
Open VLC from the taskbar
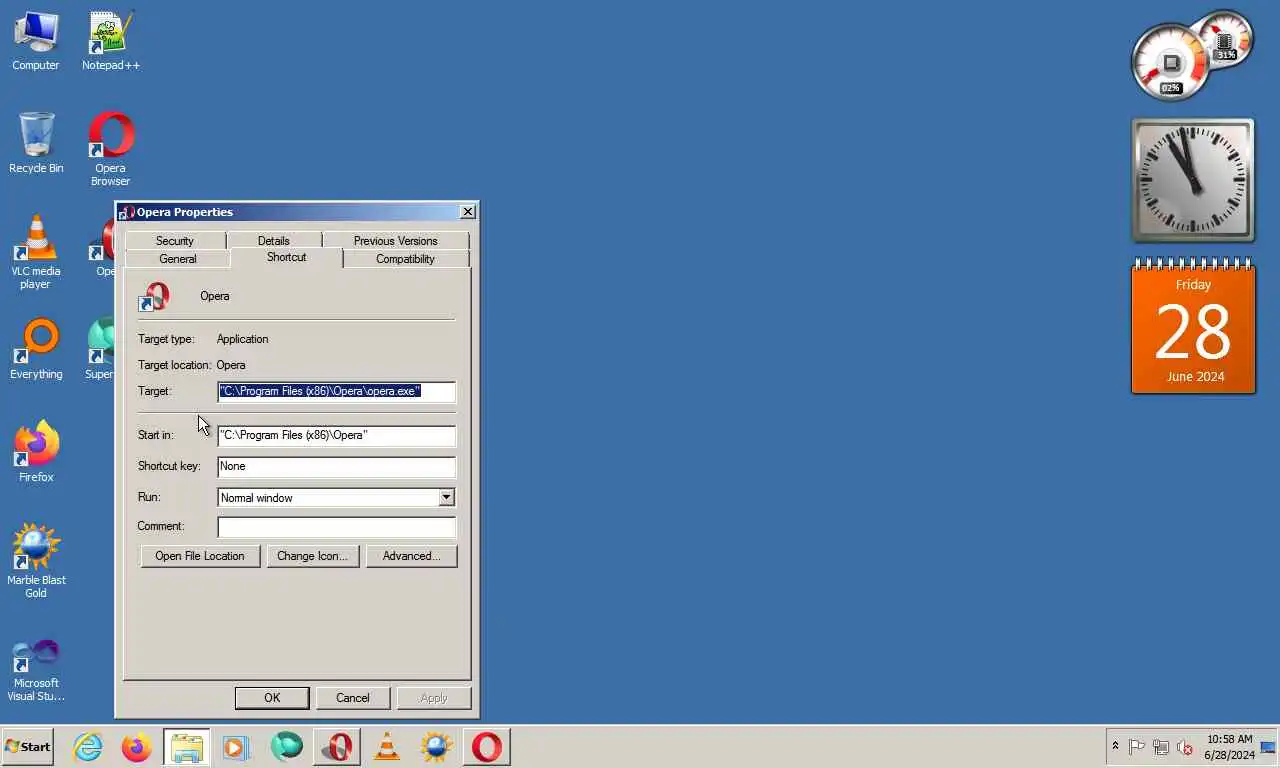[387, 747]
